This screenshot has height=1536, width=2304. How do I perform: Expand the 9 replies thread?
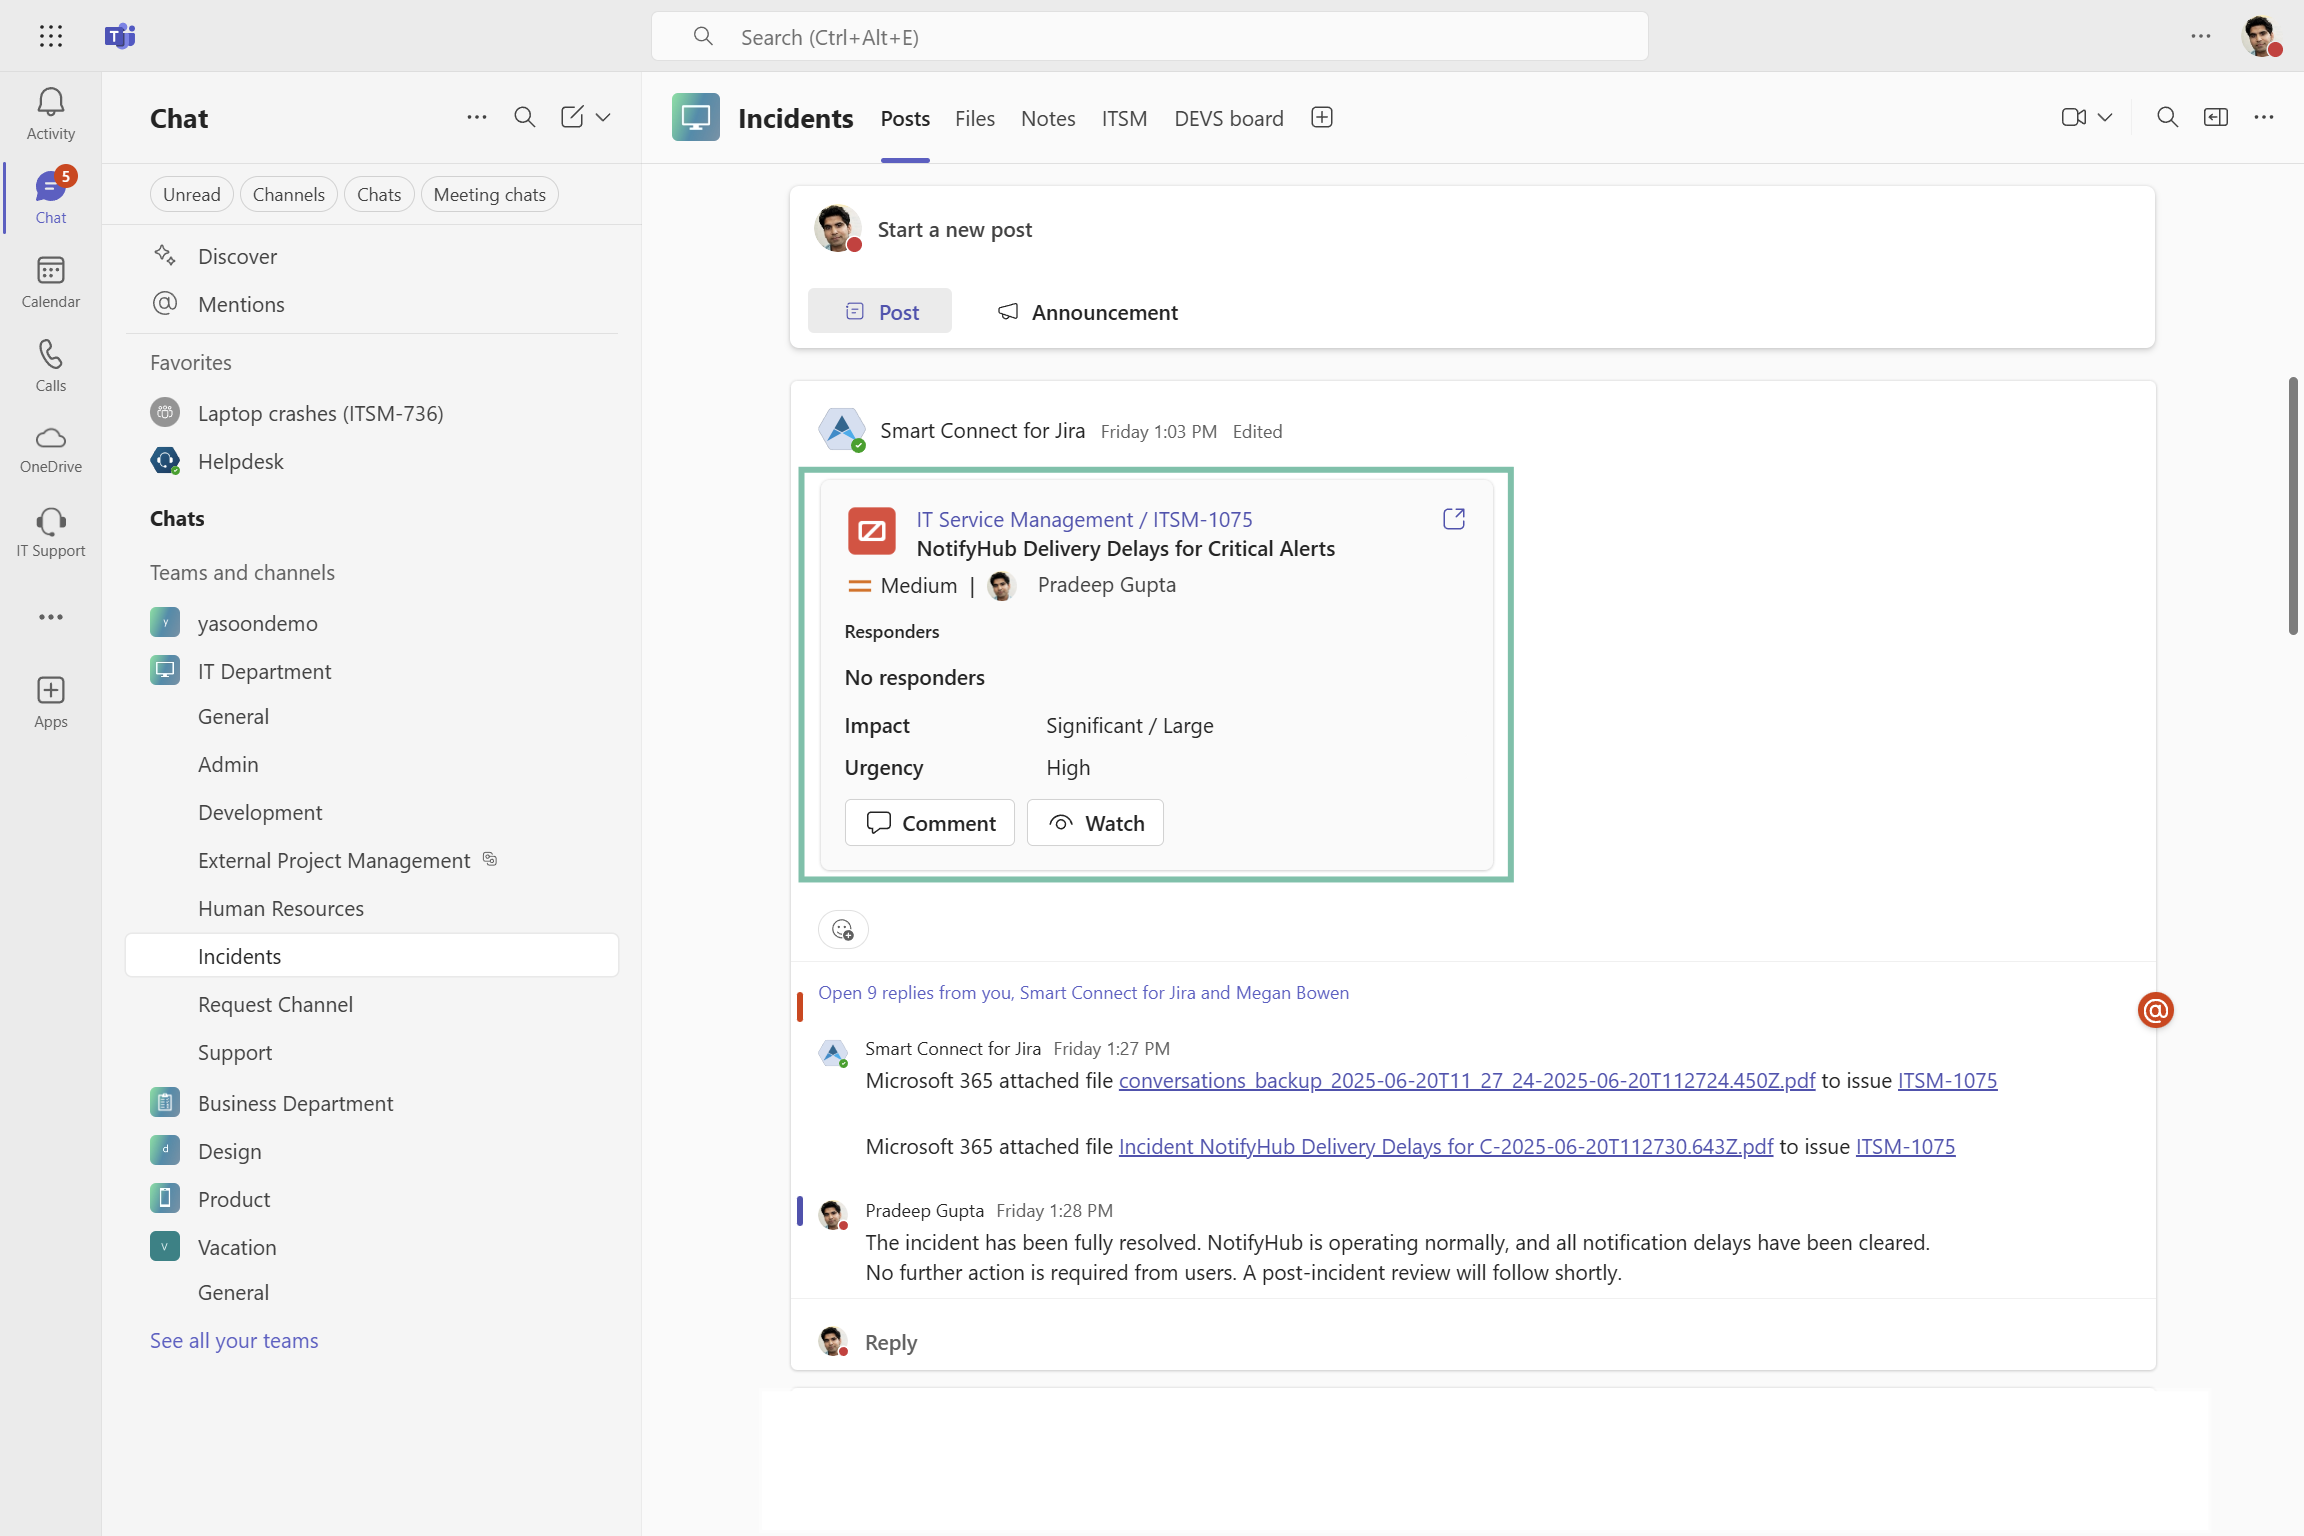pyautogui.click(x=1083, y=993)
